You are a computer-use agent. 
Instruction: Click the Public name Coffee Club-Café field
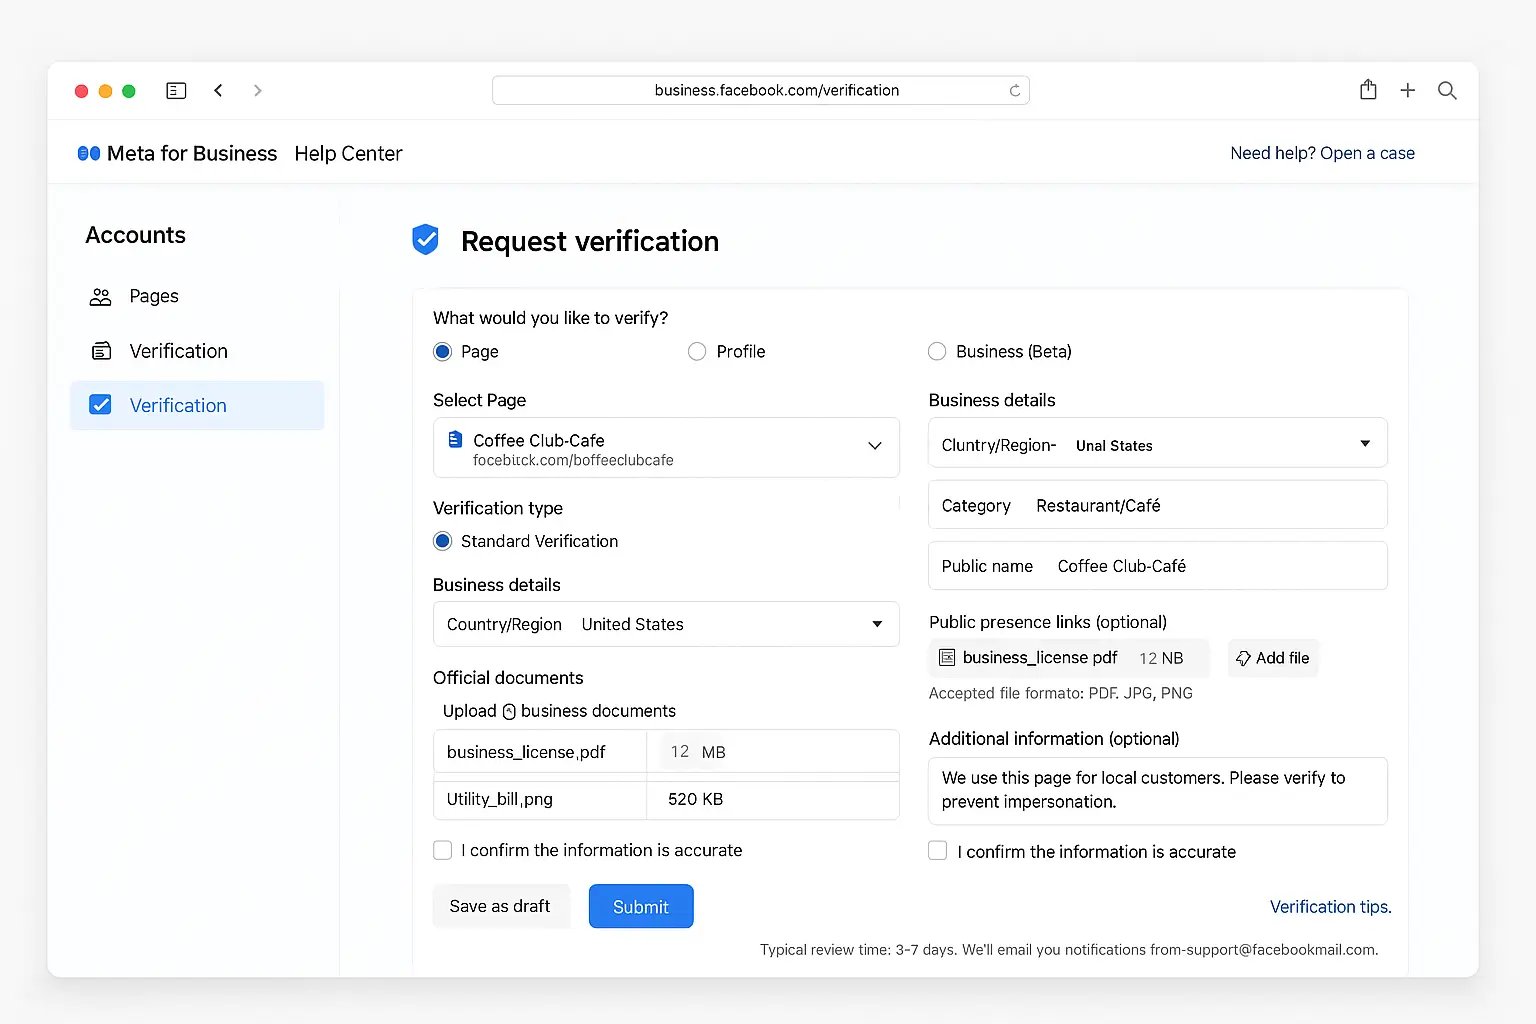(x=1158, y=566)
